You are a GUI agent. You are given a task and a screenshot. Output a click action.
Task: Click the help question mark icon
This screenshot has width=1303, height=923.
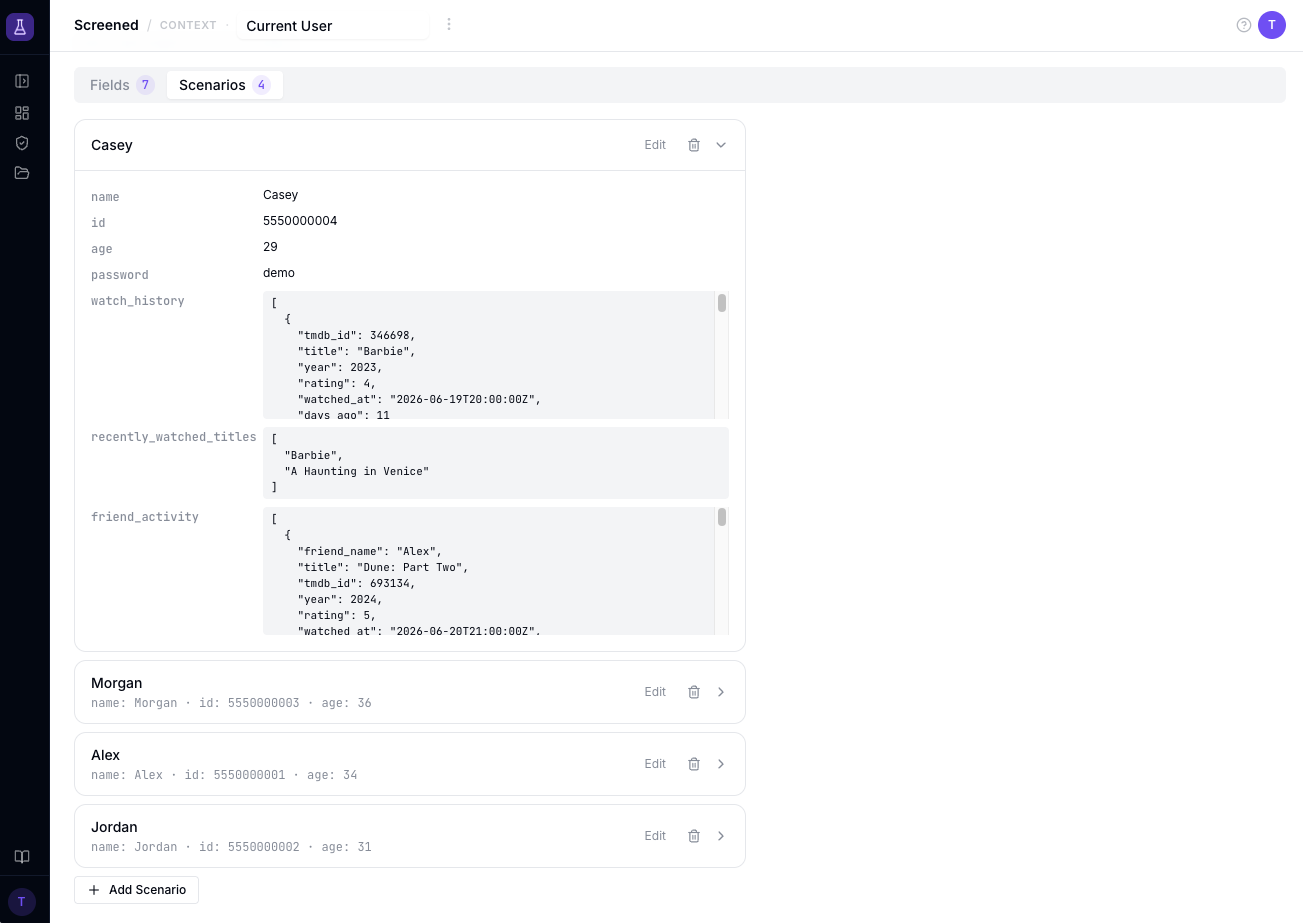tap(1244, 25)
